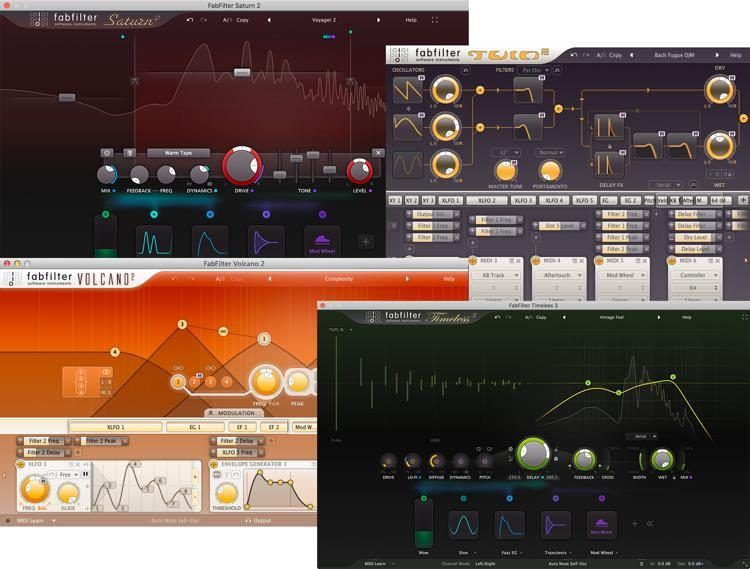Remove Dry Level modulation slot in Twin 2
The width and height of the screenshot is (750, 569).
pos(718,237)
